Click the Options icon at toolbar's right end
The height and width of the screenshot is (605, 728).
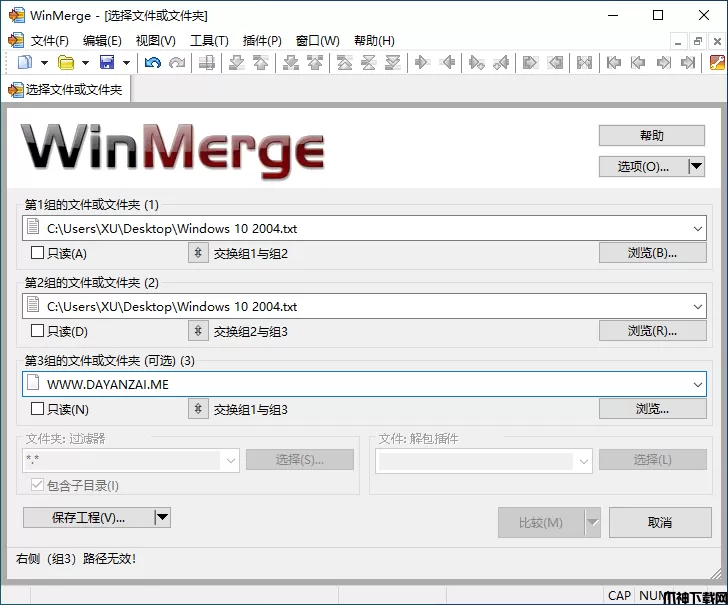tap(716, 63)
